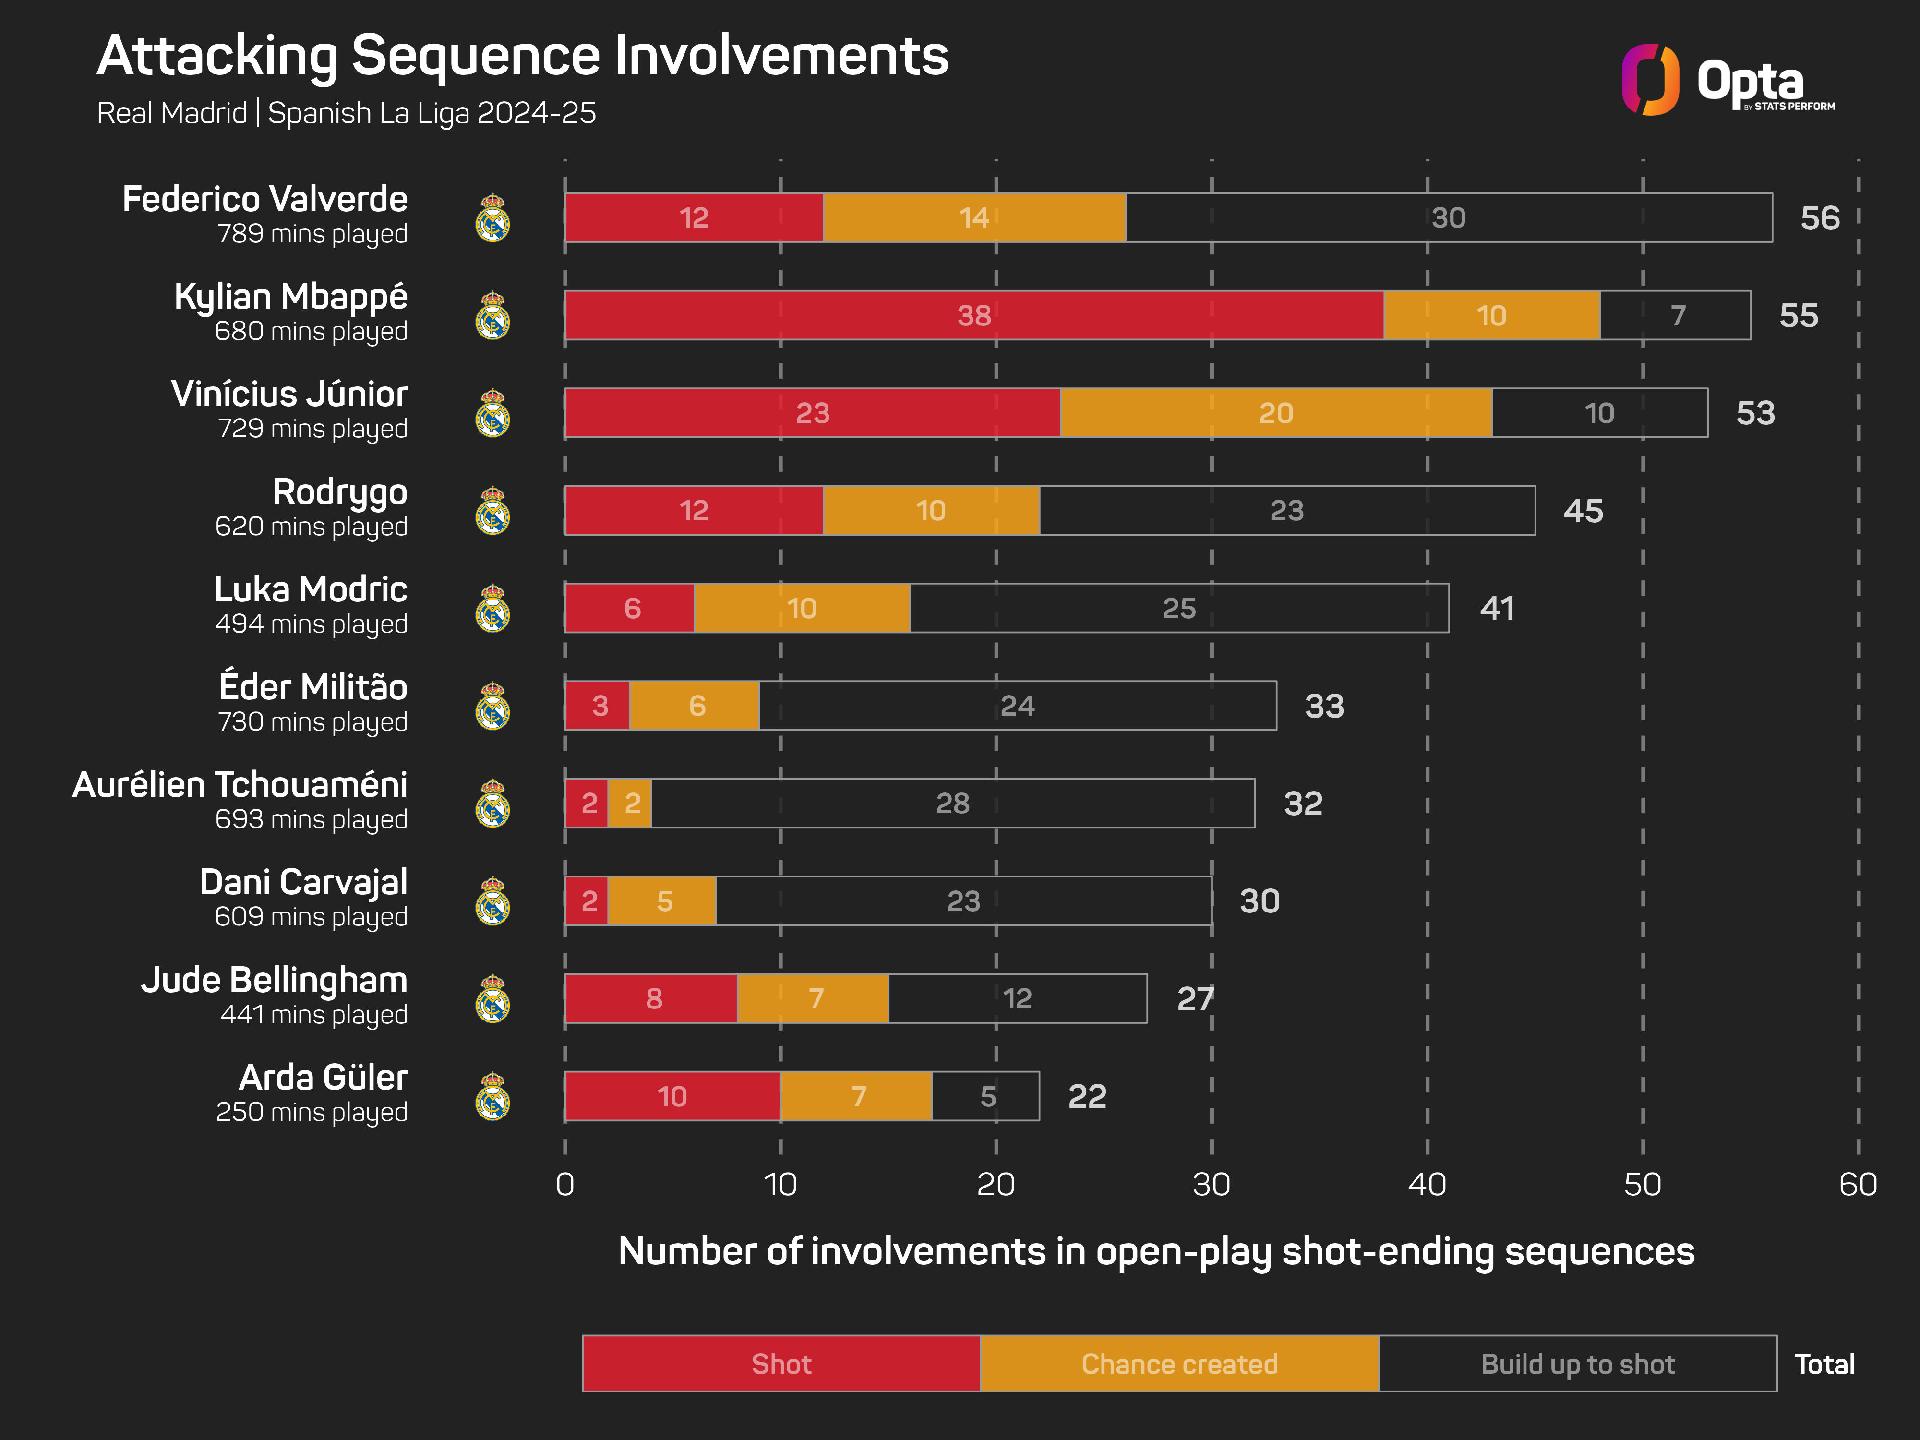Click the Dani Carvajal player name
The width and height of the screenshot is (1920, 1440).
pyautogui.click(x=304, y=882)
